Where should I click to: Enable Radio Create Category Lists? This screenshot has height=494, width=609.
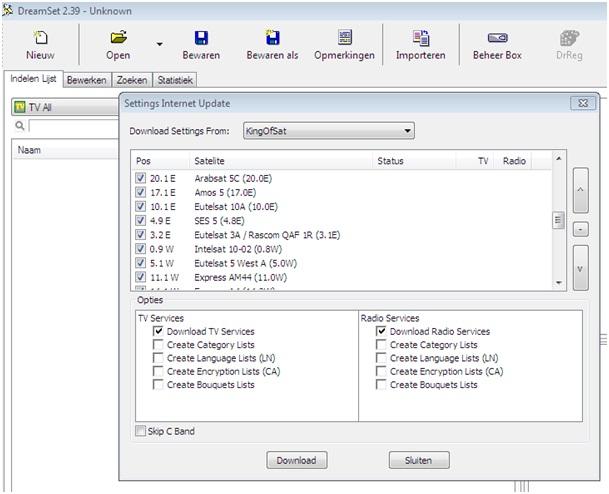click(381, 344)
